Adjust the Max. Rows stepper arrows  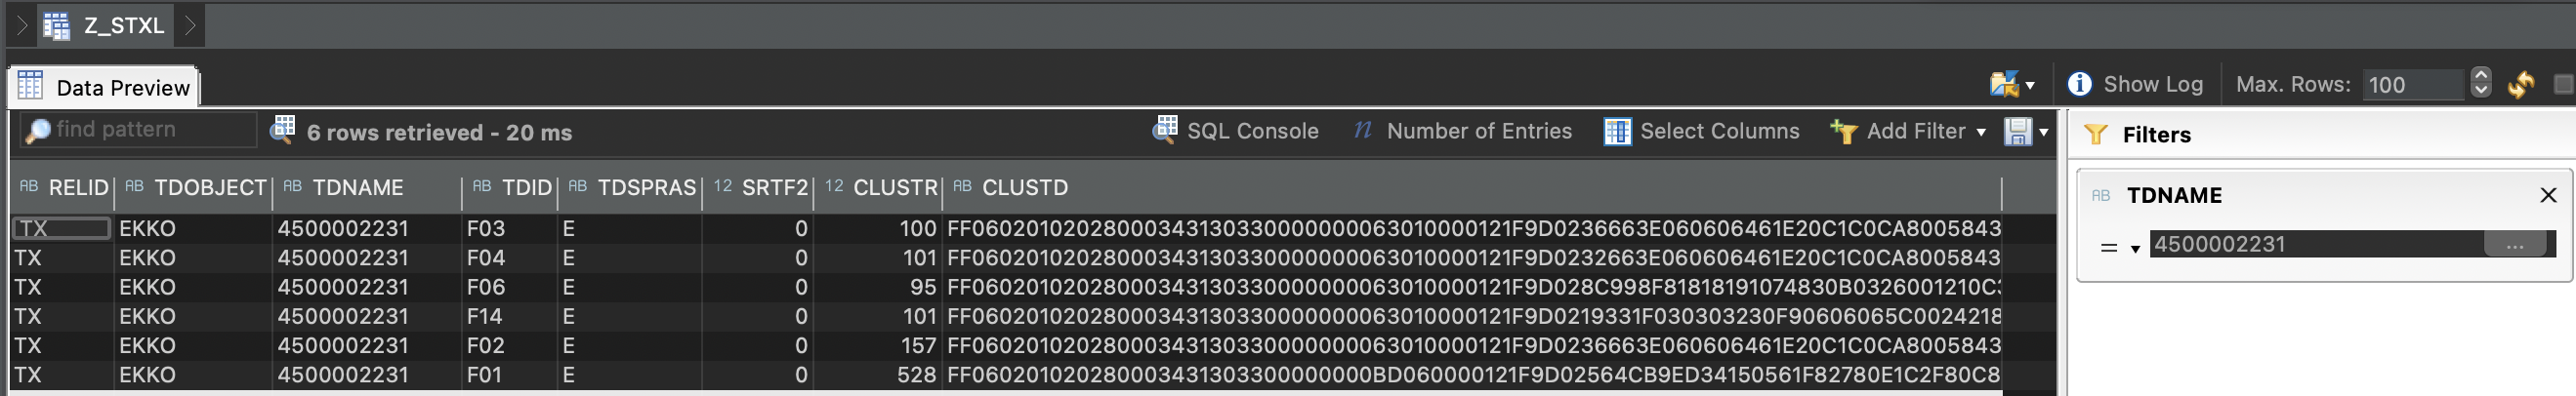[x=2481, y=83]
